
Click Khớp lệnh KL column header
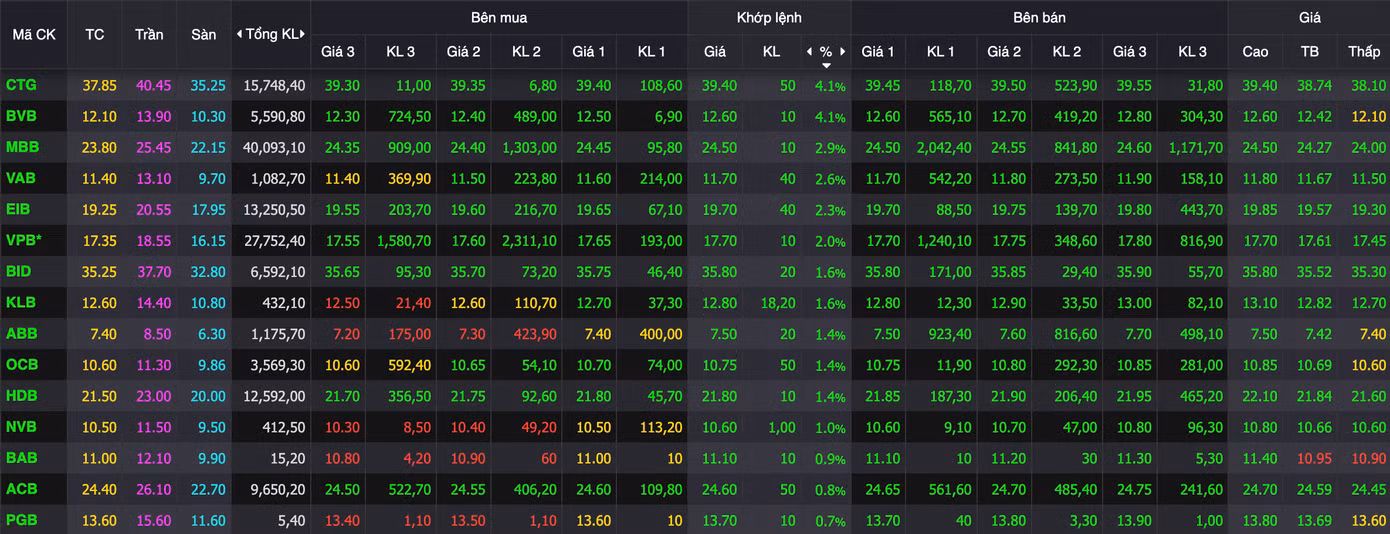point(771,51)
